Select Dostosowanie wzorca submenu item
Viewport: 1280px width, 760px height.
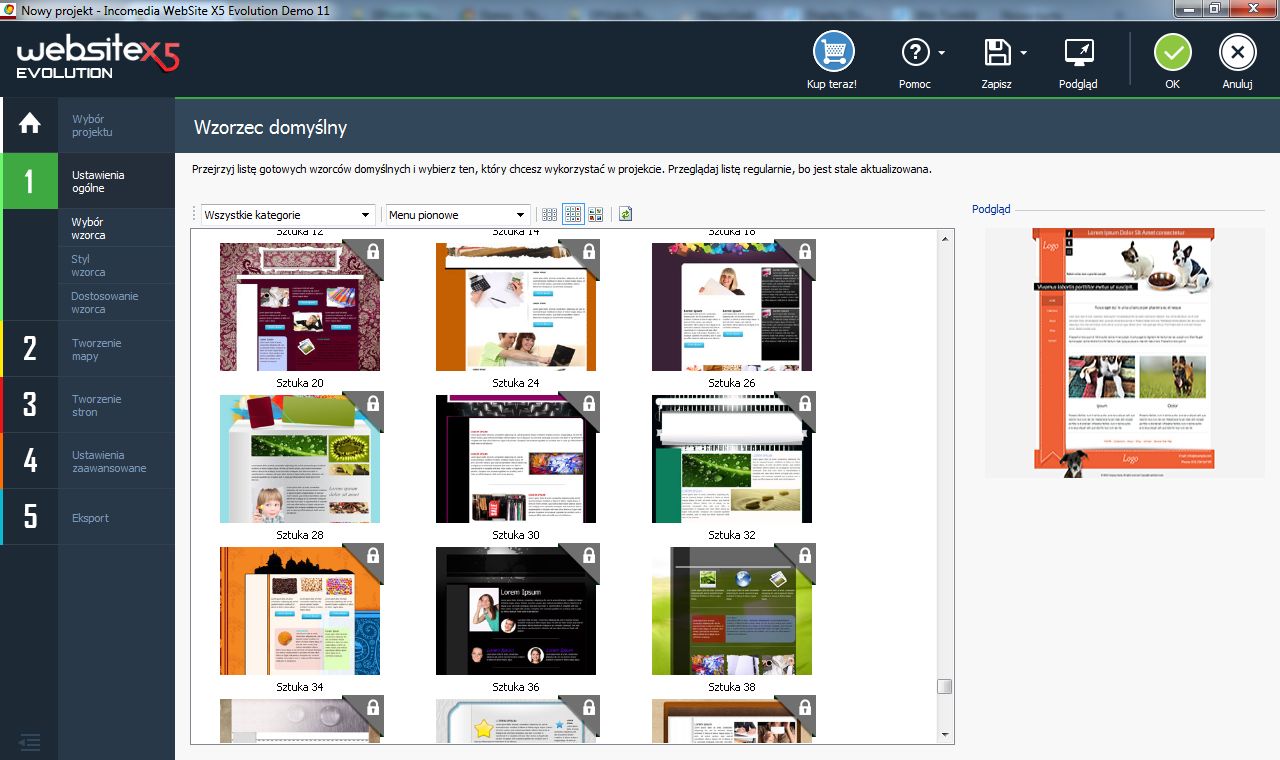tap(117, 302)
